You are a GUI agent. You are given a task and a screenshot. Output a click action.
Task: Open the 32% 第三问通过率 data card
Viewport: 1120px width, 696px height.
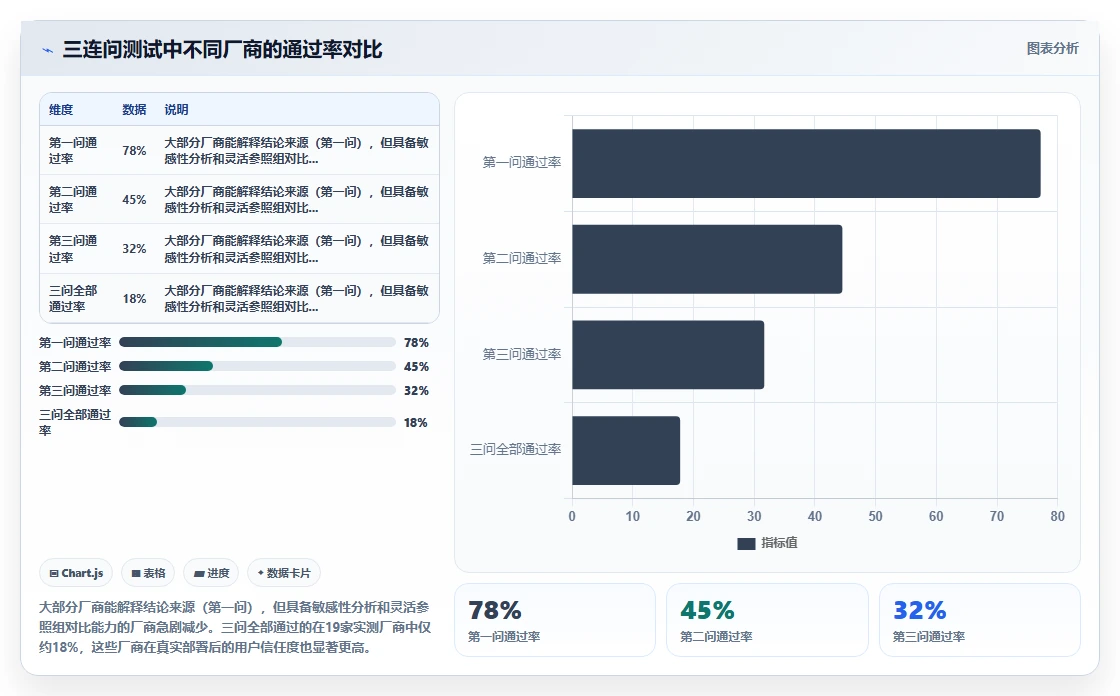(x=979, y=620)
